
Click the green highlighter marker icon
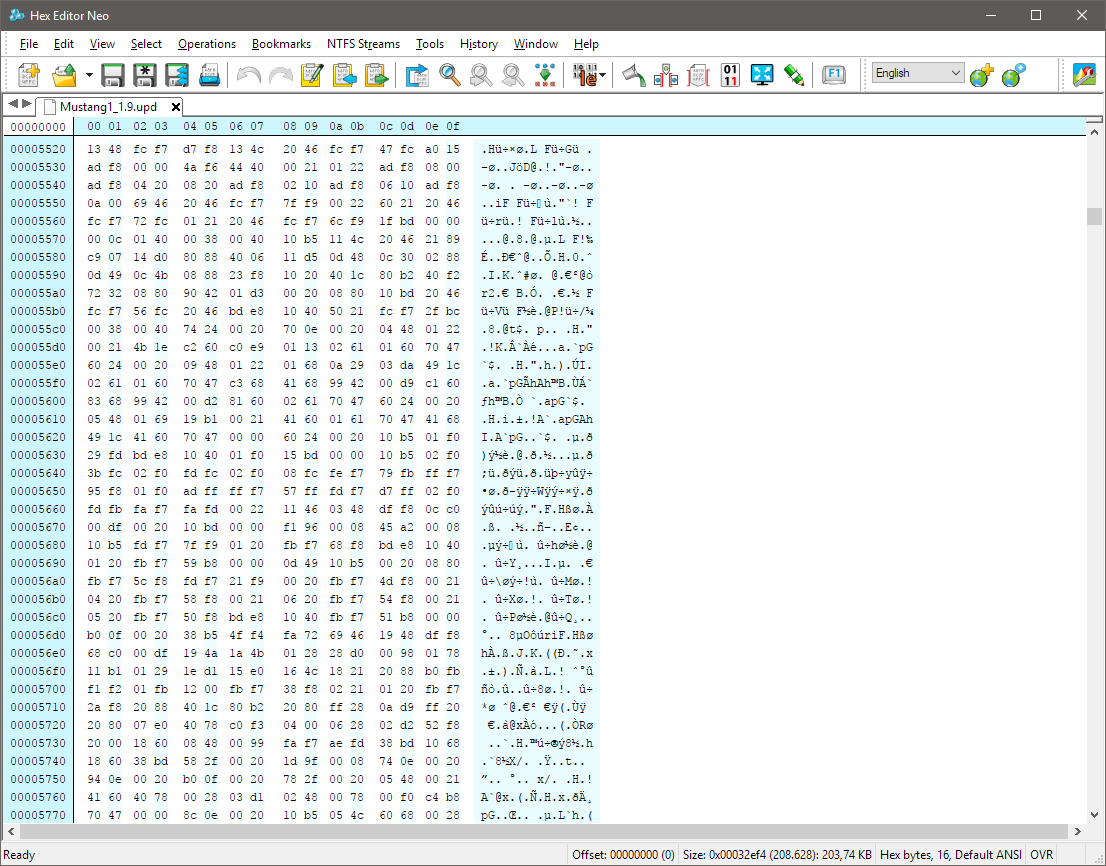coord(794,75)
